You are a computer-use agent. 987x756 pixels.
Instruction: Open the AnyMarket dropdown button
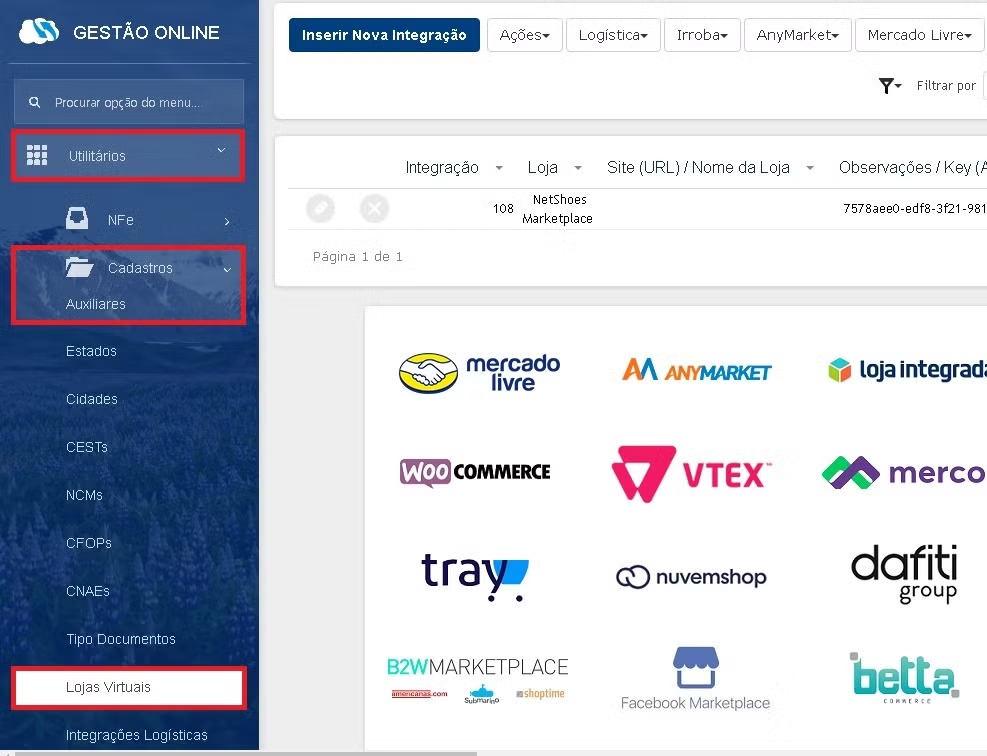click(x=798, y=35)
